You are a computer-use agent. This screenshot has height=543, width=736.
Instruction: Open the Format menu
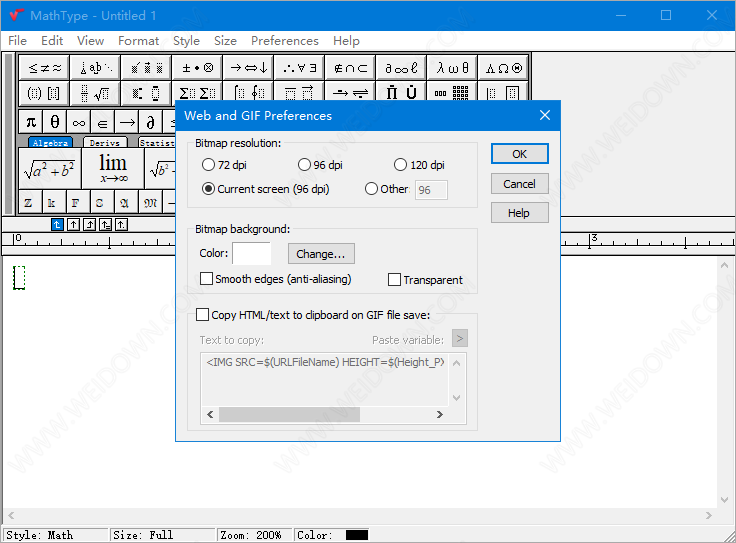click(138, 41)
